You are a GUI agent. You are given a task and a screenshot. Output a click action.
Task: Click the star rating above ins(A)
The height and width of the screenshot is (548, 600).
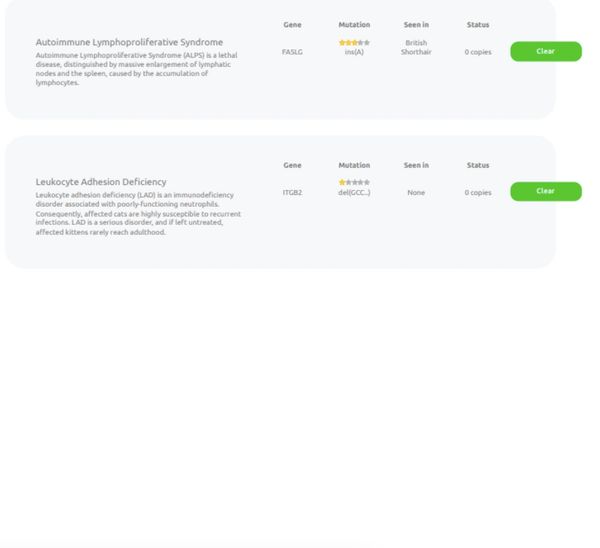click(354, 43)
